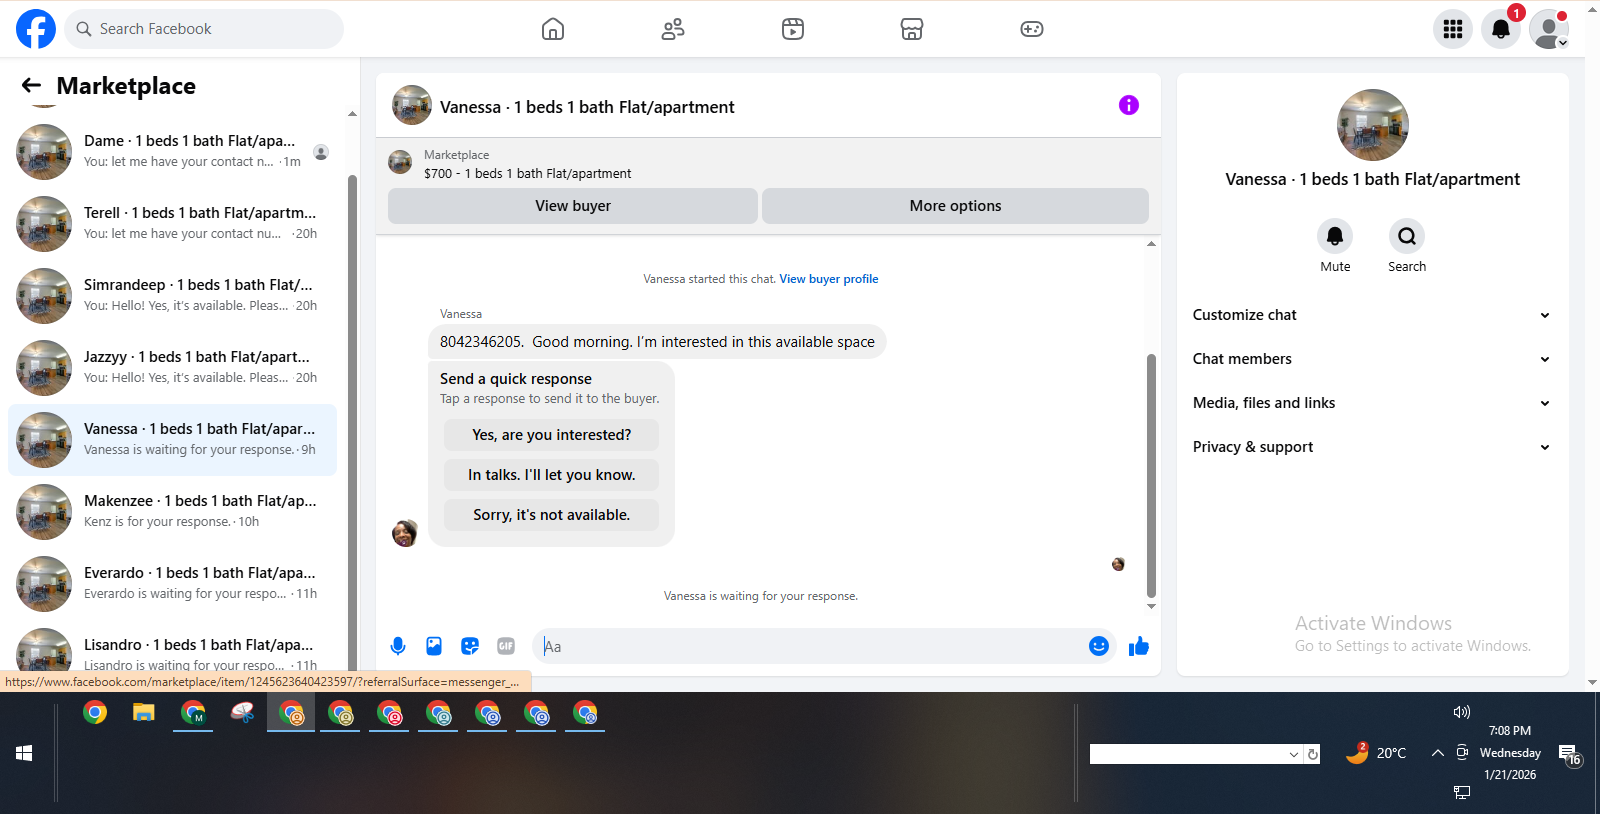Click the chat messages scrollbar thumb

[x=1151, y=475]
